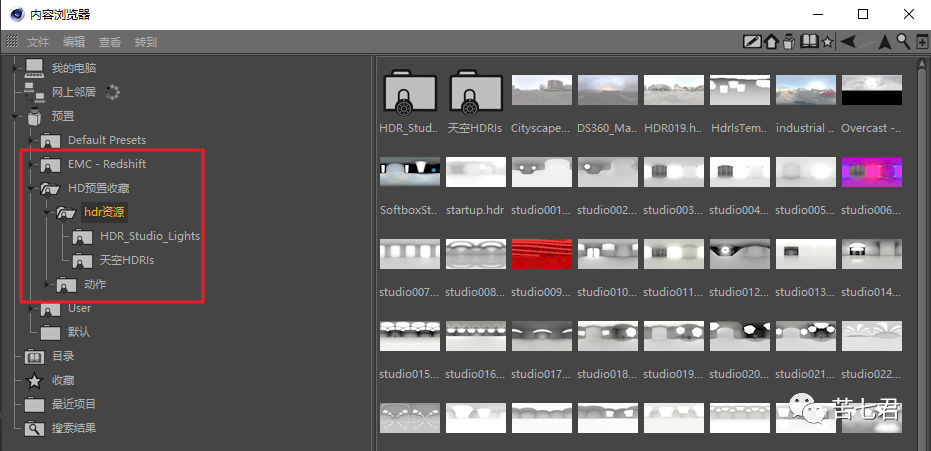Select the industrial HDR thumbnail

click(806, 90)
